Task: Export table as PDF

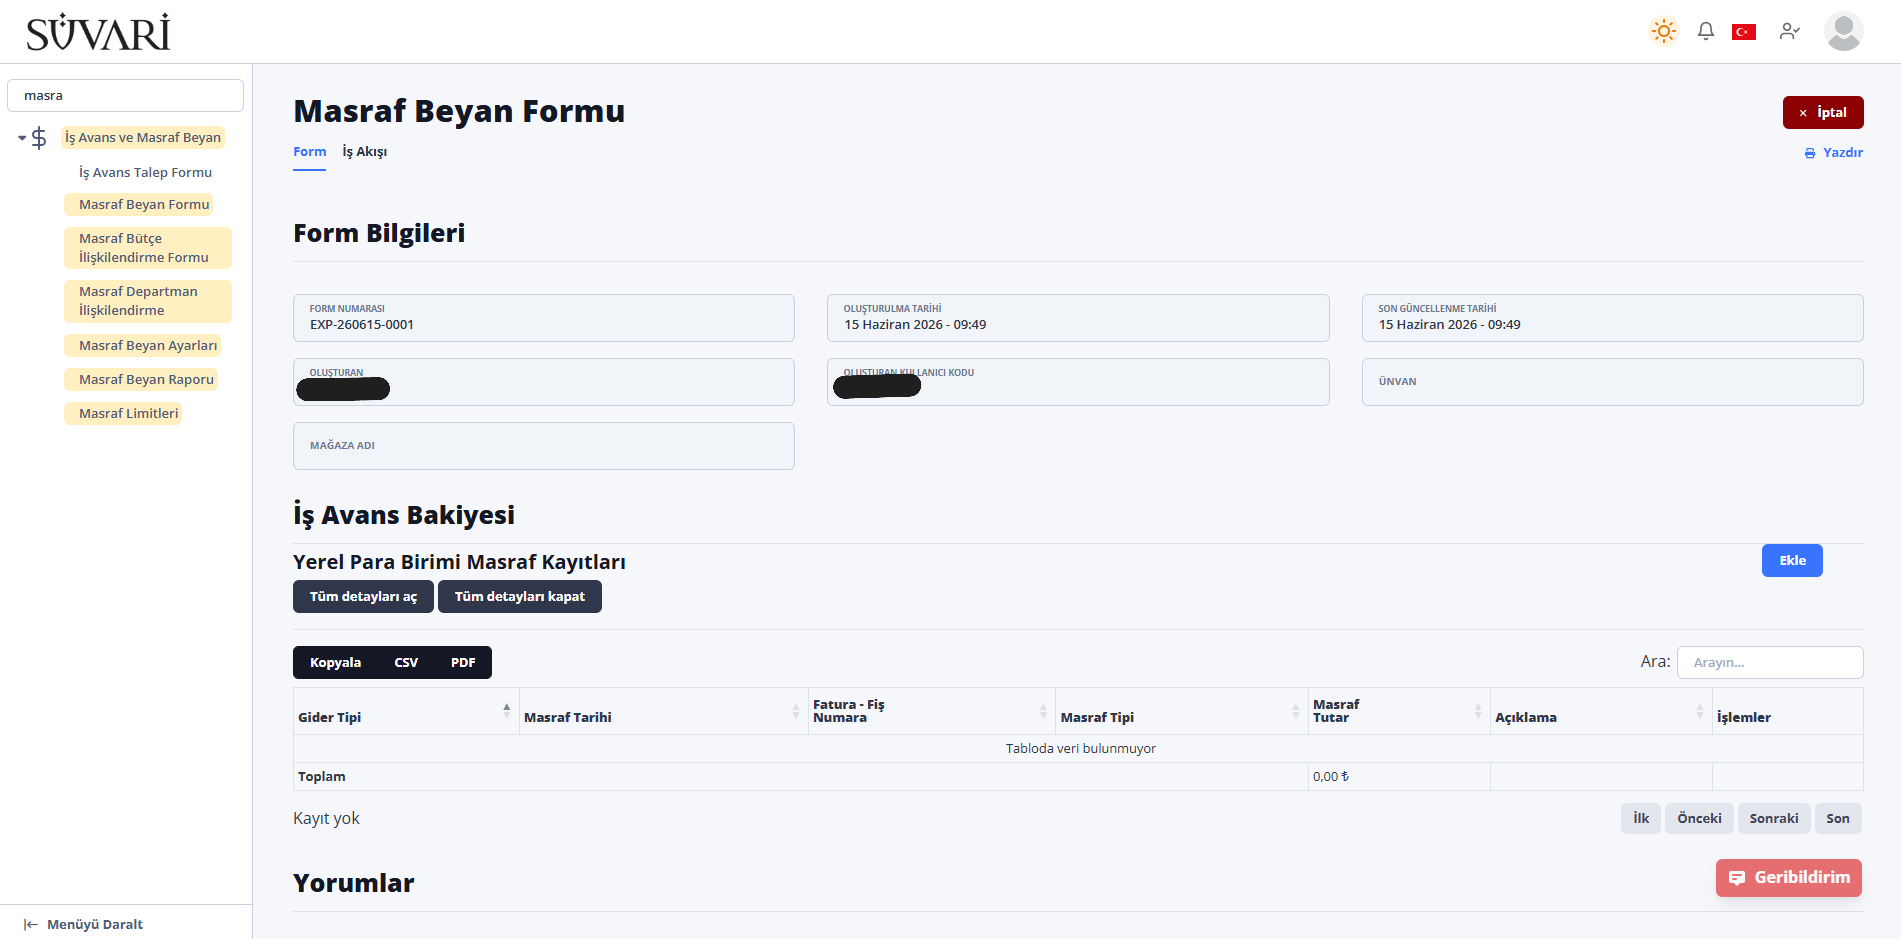Action: [463, 663]
